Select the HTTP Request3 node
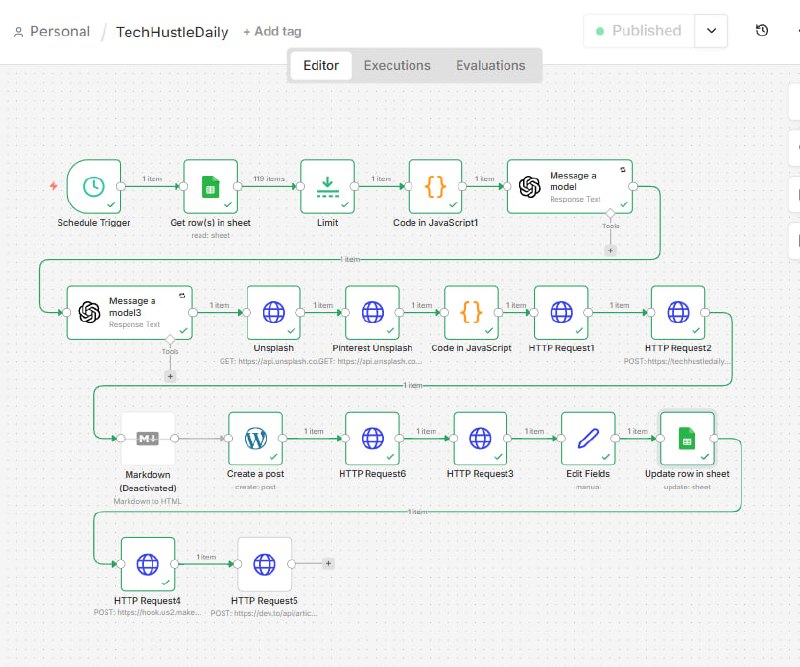This screenshot has height=667, width=800. [480, 438]
